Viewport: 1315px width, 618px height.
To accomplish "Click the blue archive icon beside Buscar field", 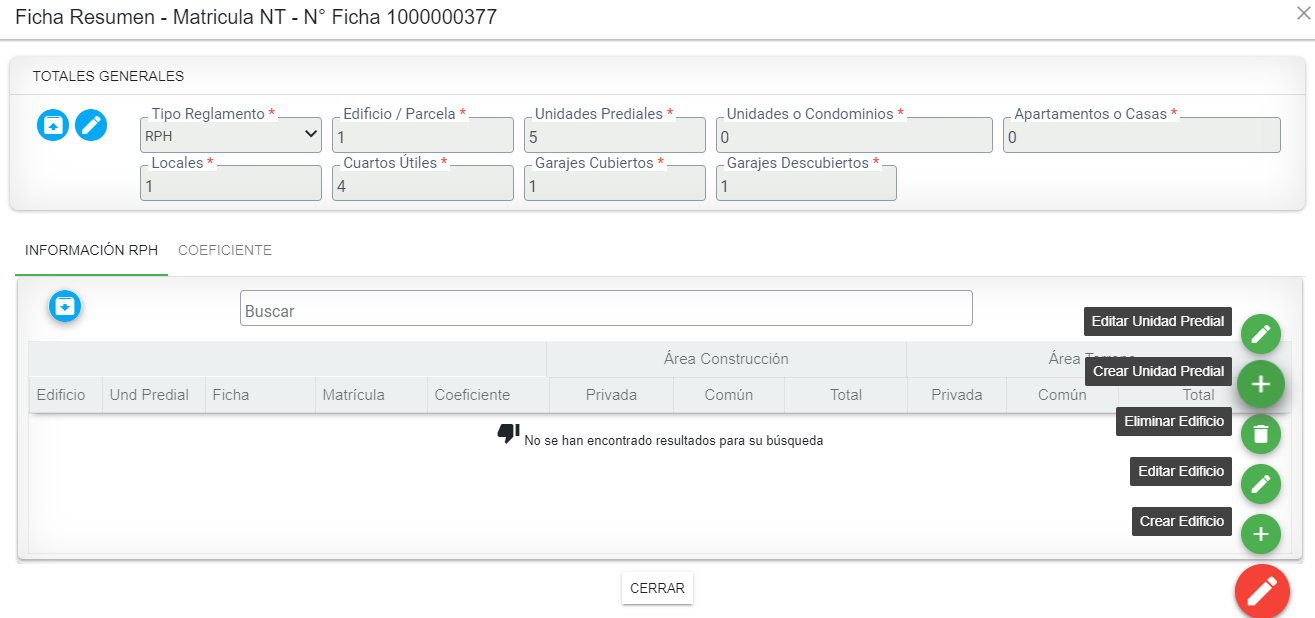I will (x=65, y=306).
